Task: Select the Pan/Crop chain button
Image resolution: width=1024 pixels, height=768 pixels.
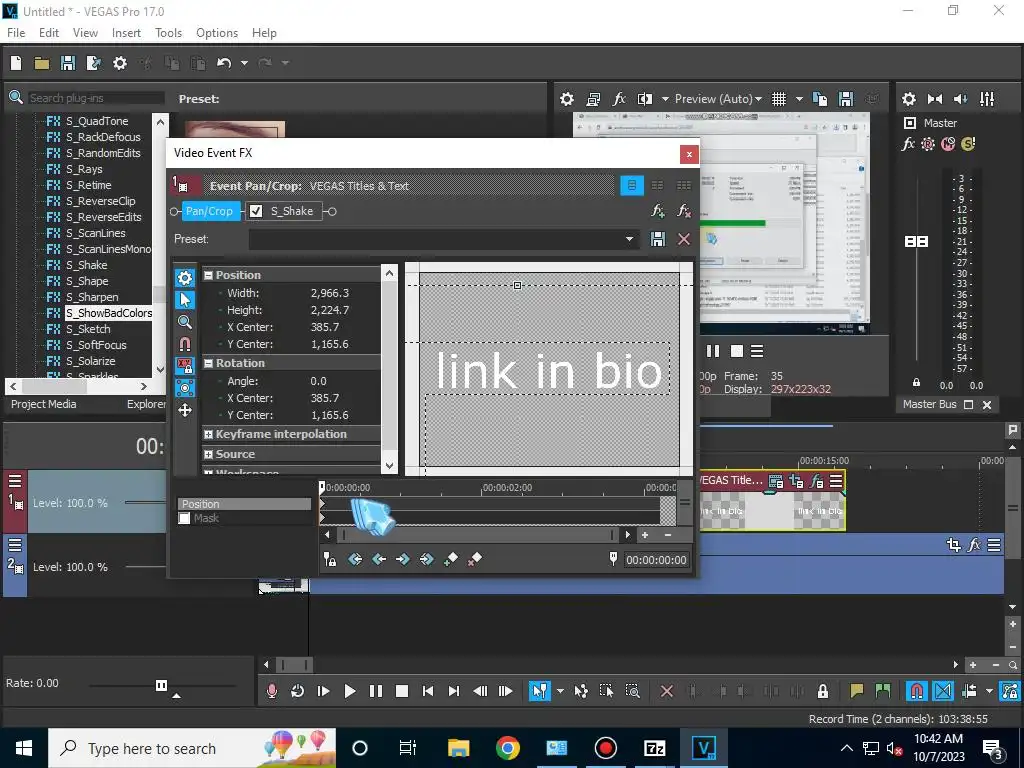Action: coord(209,211)
